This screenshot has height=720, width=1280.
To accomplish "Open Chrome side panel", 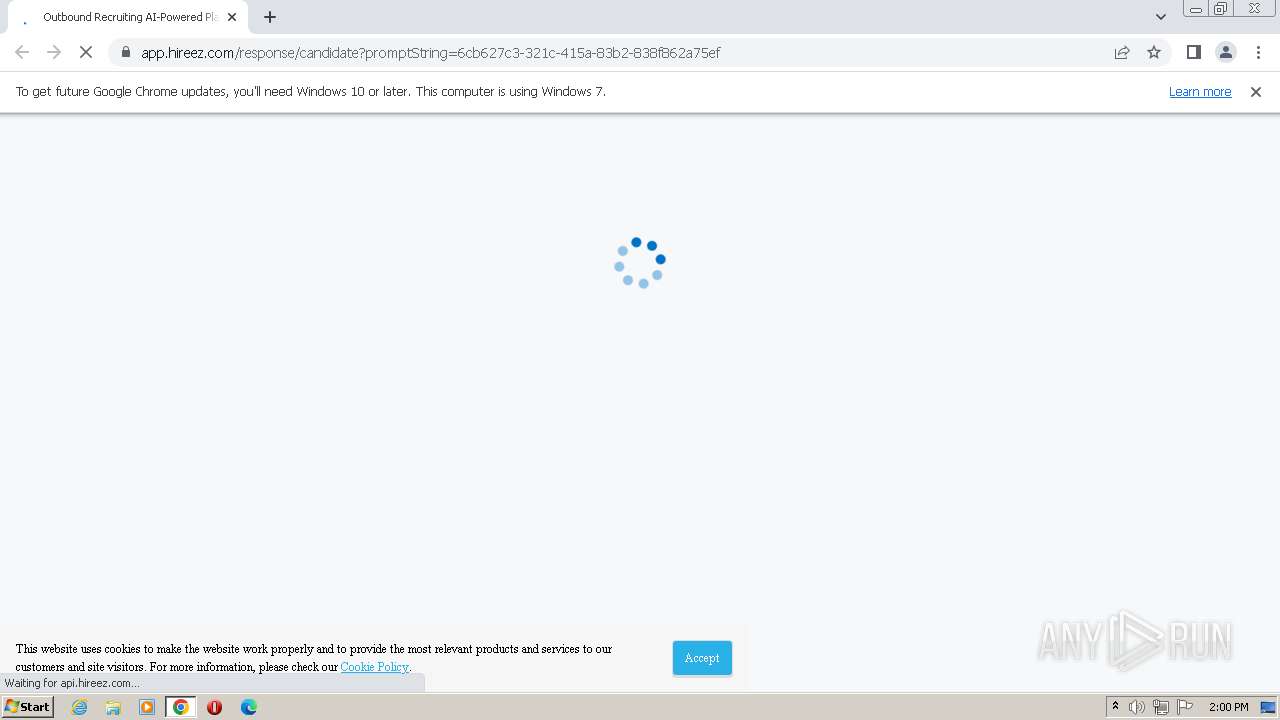I will pos(1193,52).
